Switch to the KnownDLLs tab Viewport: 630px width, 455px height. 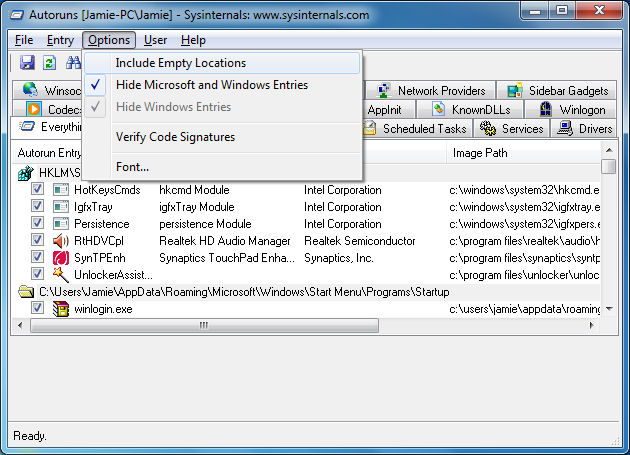(470, 109)
